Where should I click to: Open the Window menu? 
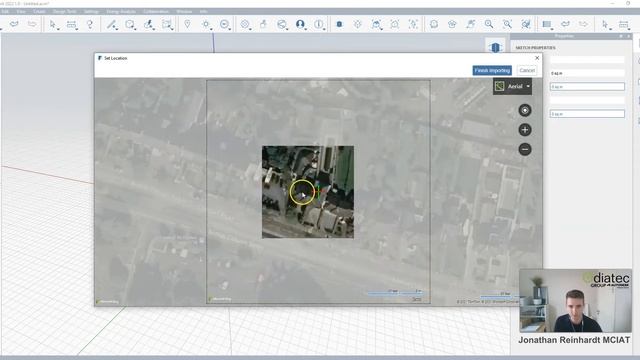click(x=184, y=11)
